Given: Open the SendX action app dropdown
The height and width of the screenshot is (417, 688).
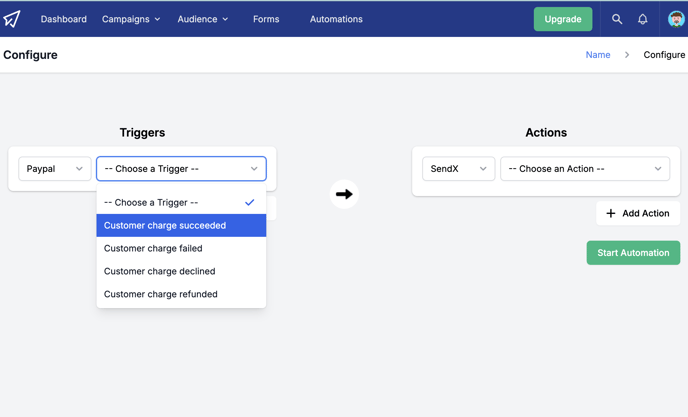Looking at the screenshot, I should 459,169.
